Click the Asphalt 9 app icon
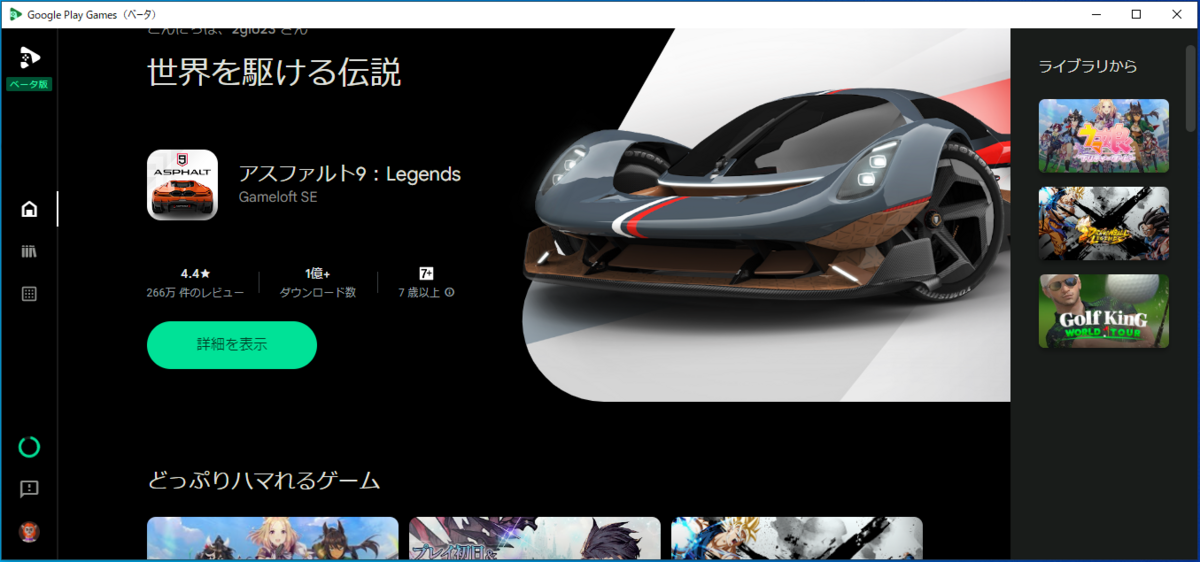 tap(182, 185)
